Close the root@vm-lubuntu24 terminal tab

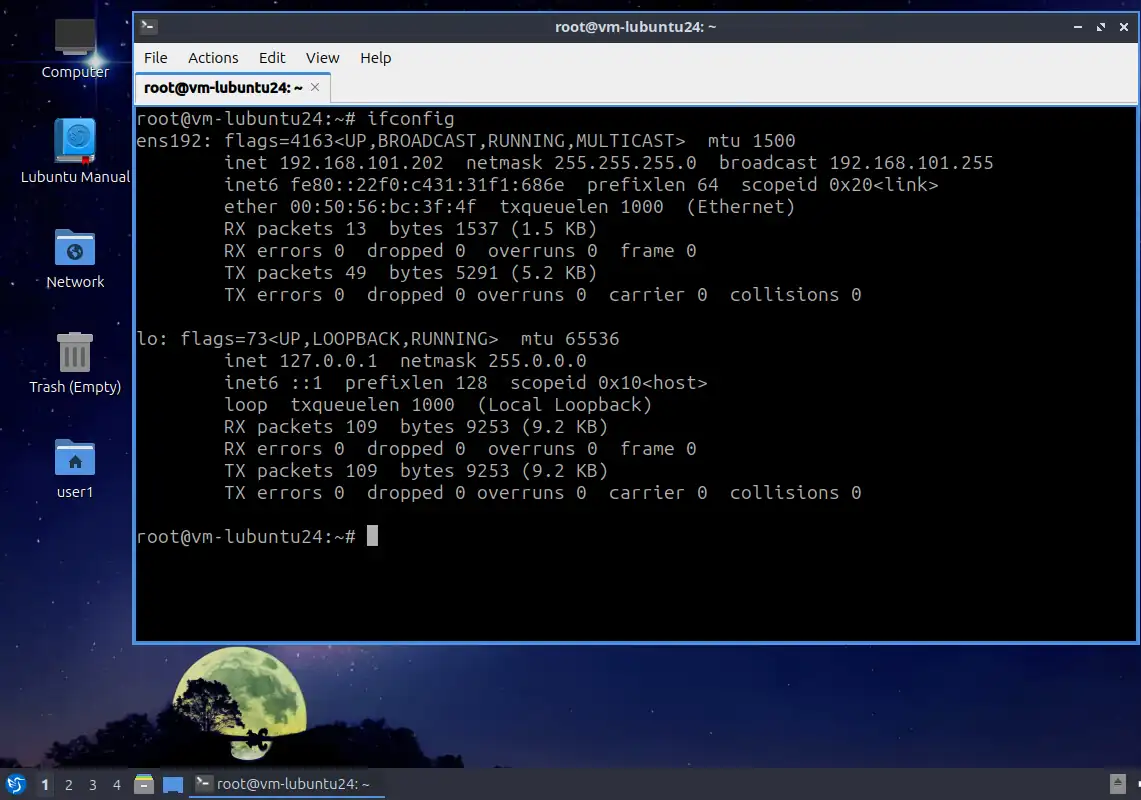click(315, 87)
